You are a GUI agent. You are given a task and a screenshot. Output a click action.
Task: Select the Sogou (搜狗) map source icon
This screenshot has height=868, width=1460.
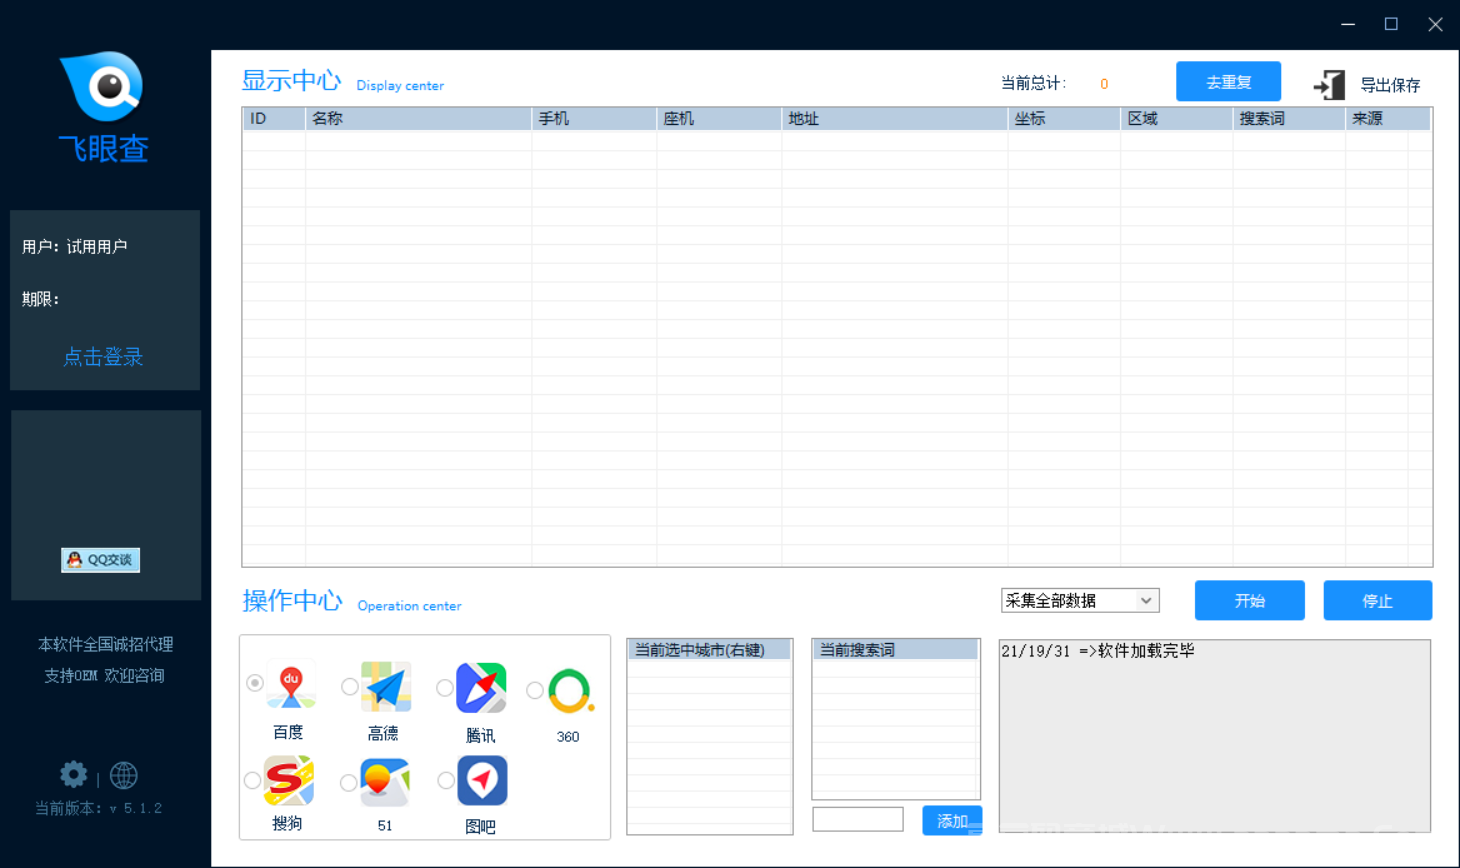point(288,781)
